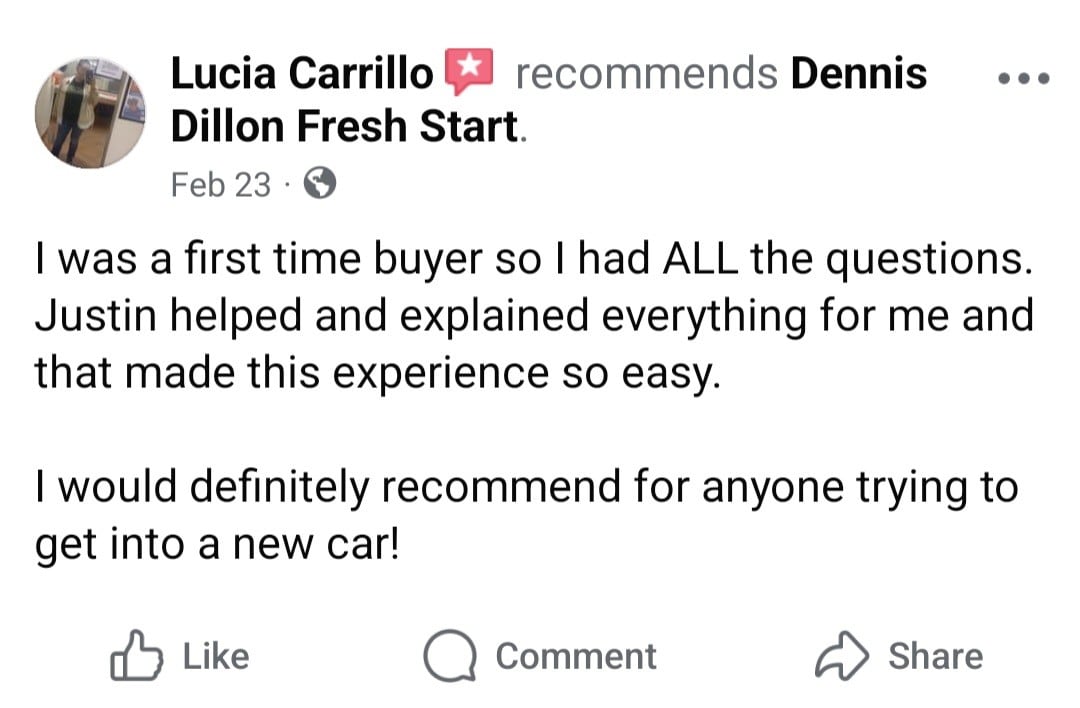Toggle the post's public visibility setting
This screenshot has width=1080, height=708.
coord(321,183)
